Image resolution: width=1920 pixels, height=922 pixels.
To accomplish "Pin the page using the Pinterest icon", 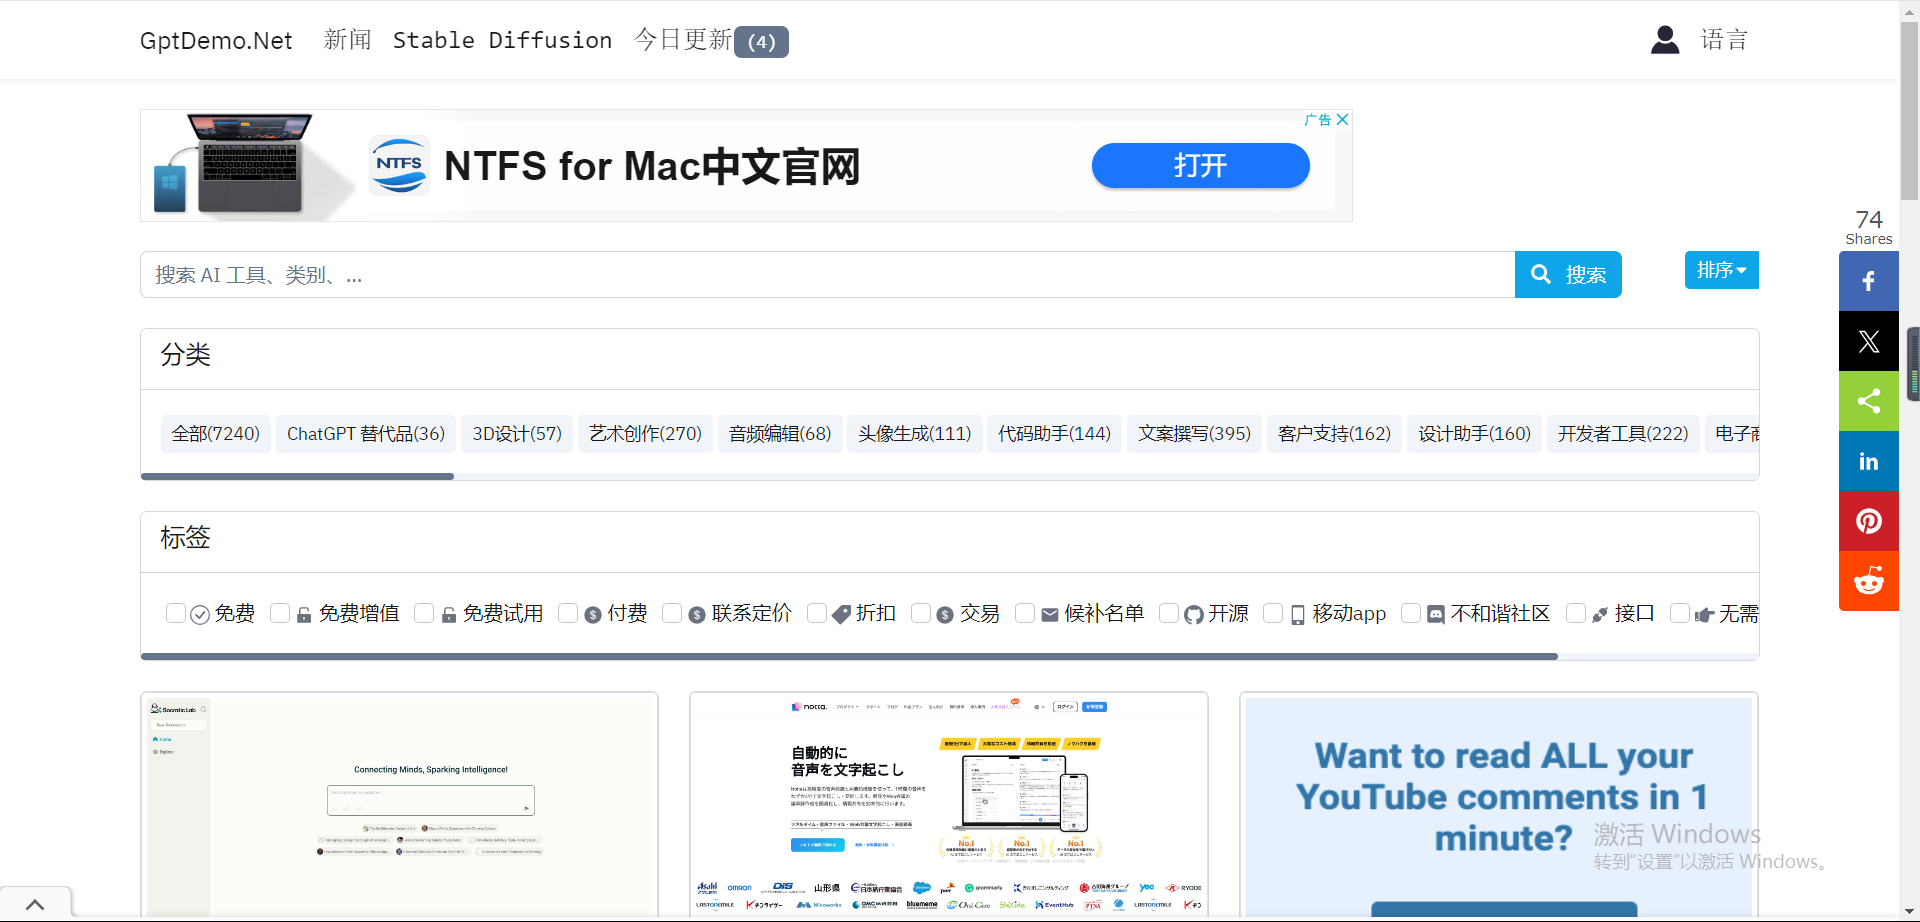I will [x=1868, y=521].
